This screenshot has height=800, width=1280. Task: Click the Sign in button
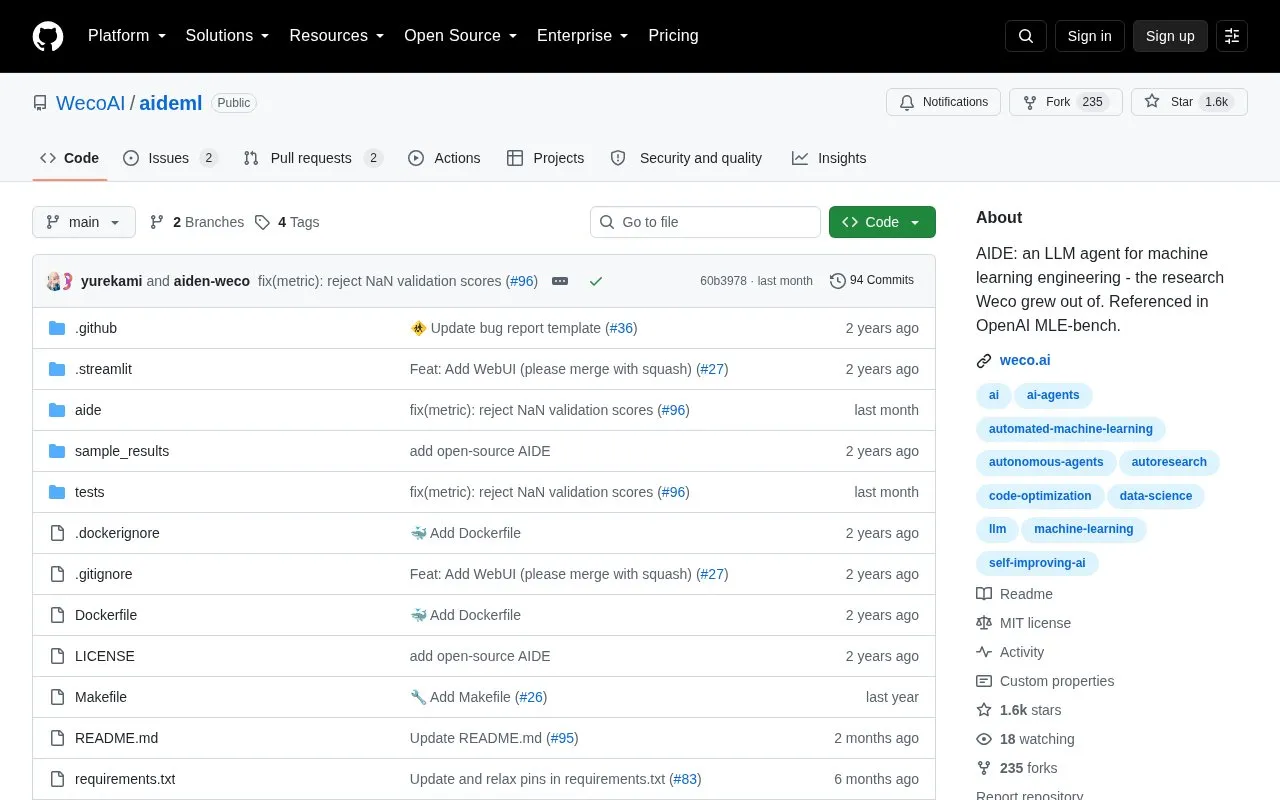tap(1089, 36)
